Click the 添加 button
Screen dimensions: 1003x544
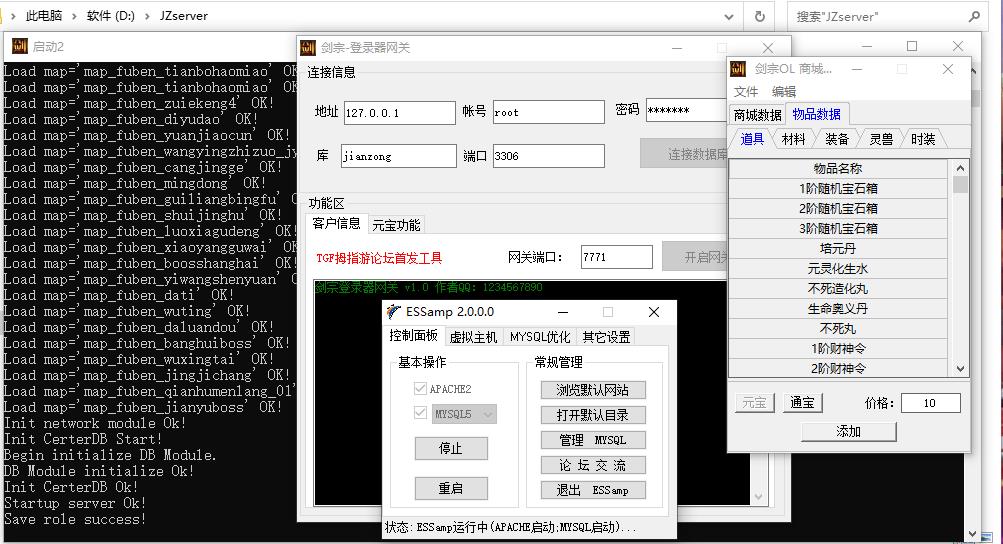848,431
